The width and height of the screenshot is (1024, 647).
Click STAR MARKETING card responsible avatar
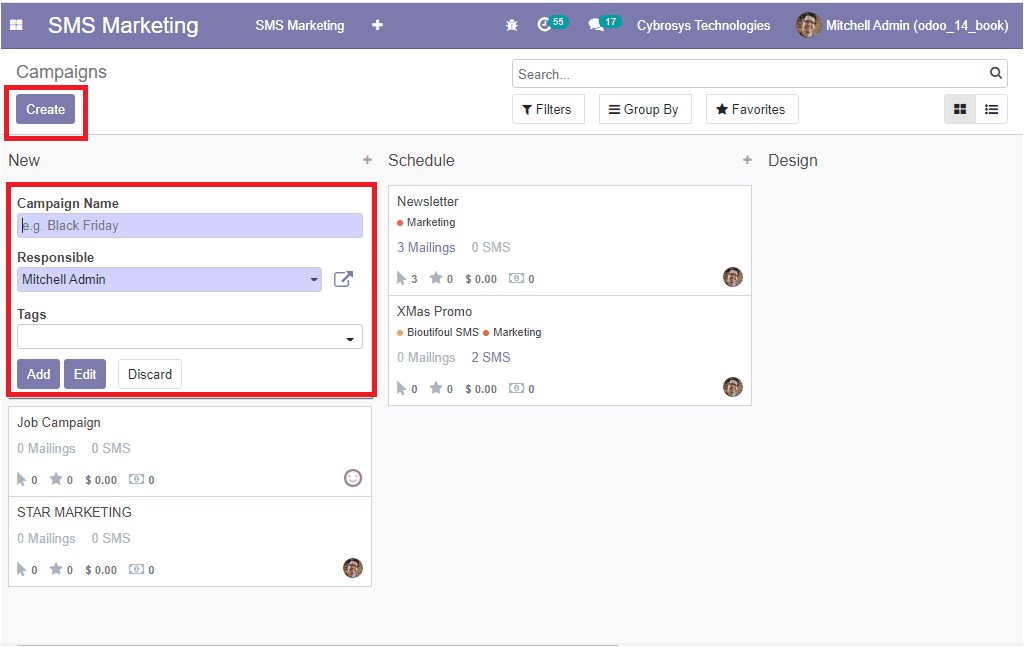click(x=353, y=568)
